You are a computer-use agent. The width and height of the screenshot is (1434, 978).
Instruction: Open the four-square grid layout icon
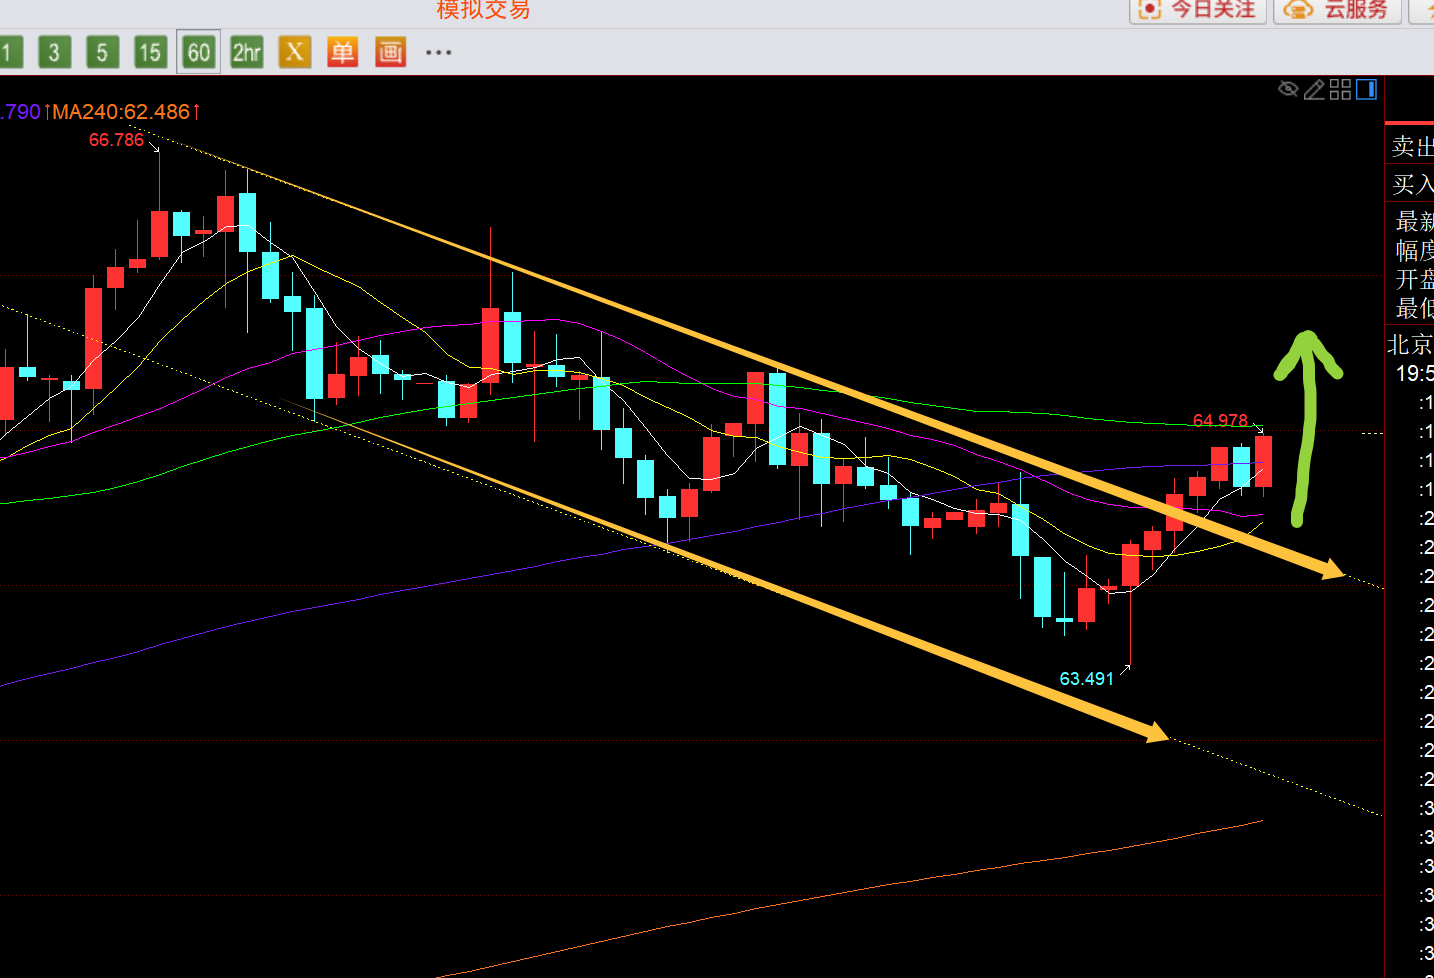click(x=1341, y=89)
